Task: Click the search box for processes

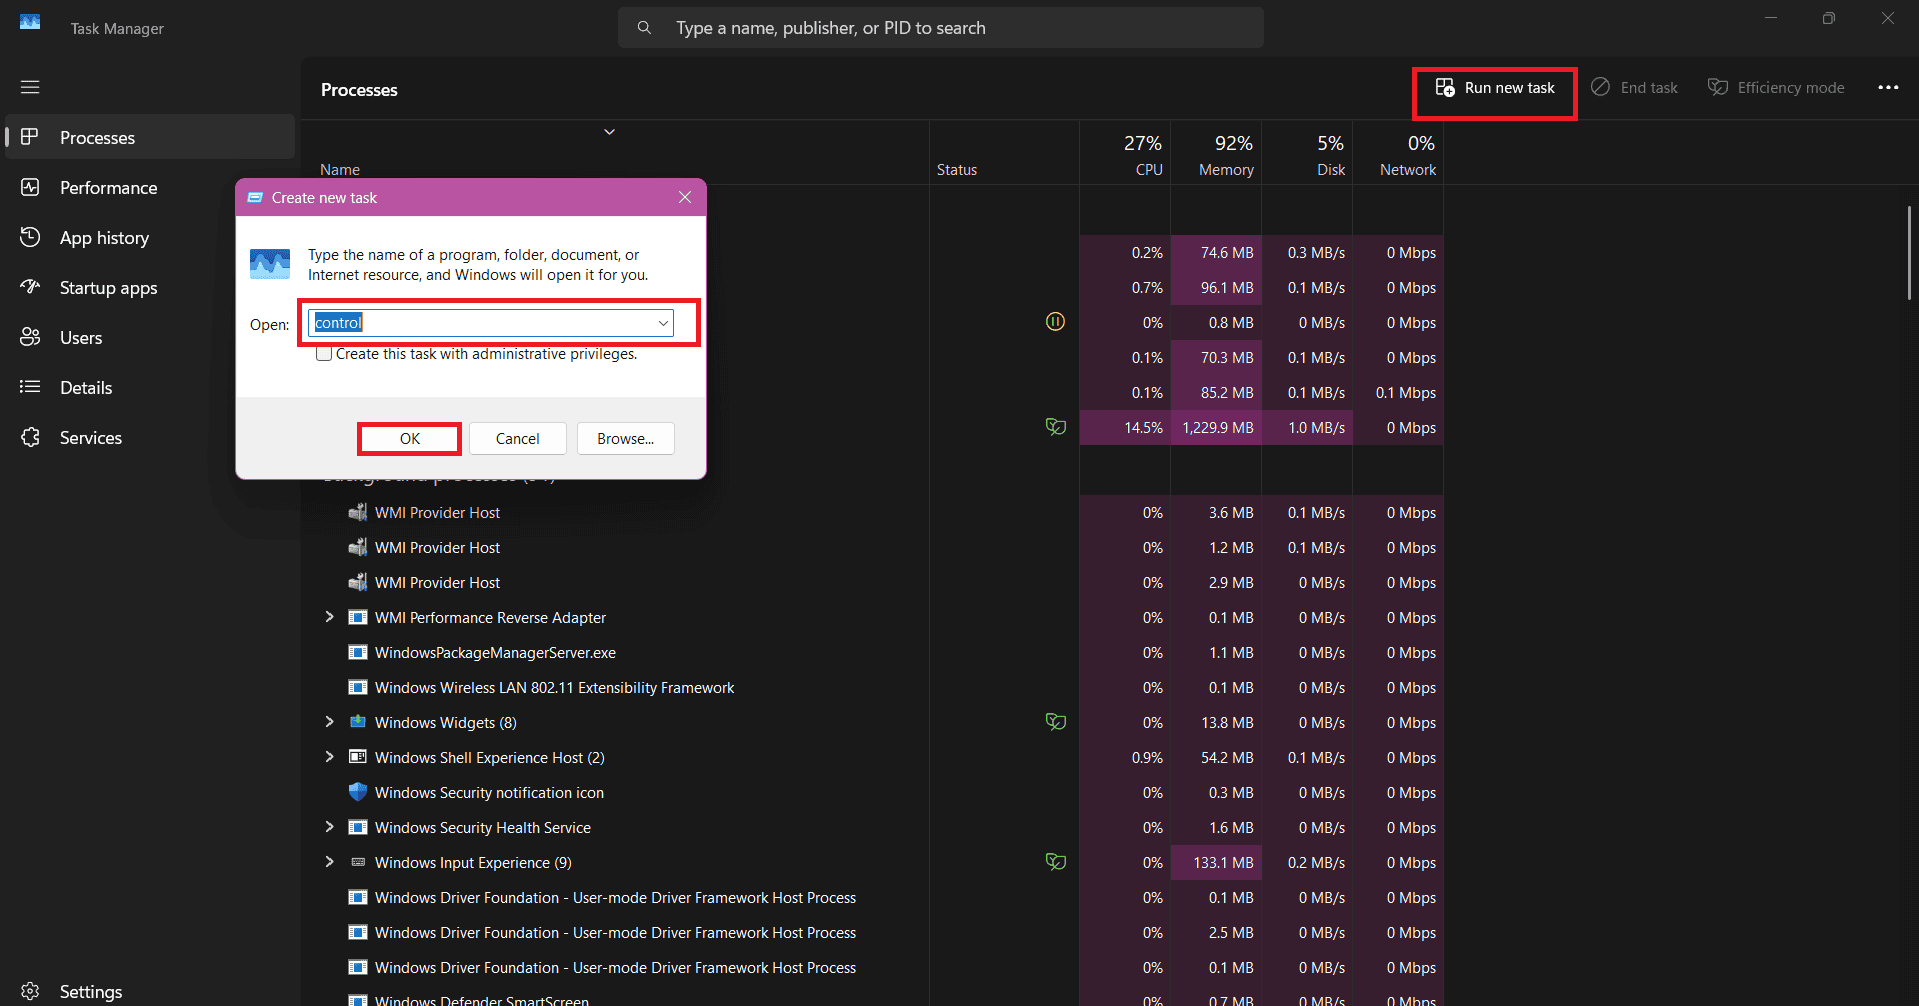Action: pos(940,28)
